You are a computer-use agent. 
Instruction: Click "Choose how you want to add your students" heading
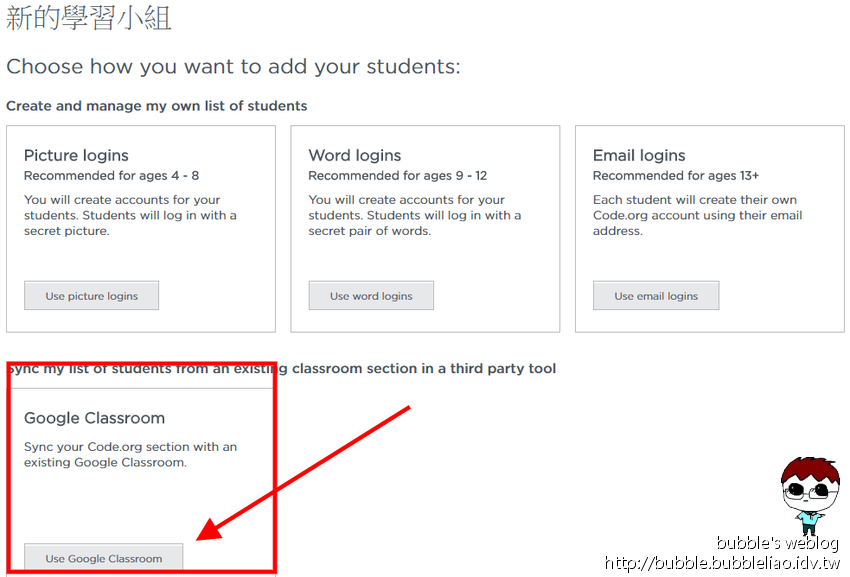point(233,67)
